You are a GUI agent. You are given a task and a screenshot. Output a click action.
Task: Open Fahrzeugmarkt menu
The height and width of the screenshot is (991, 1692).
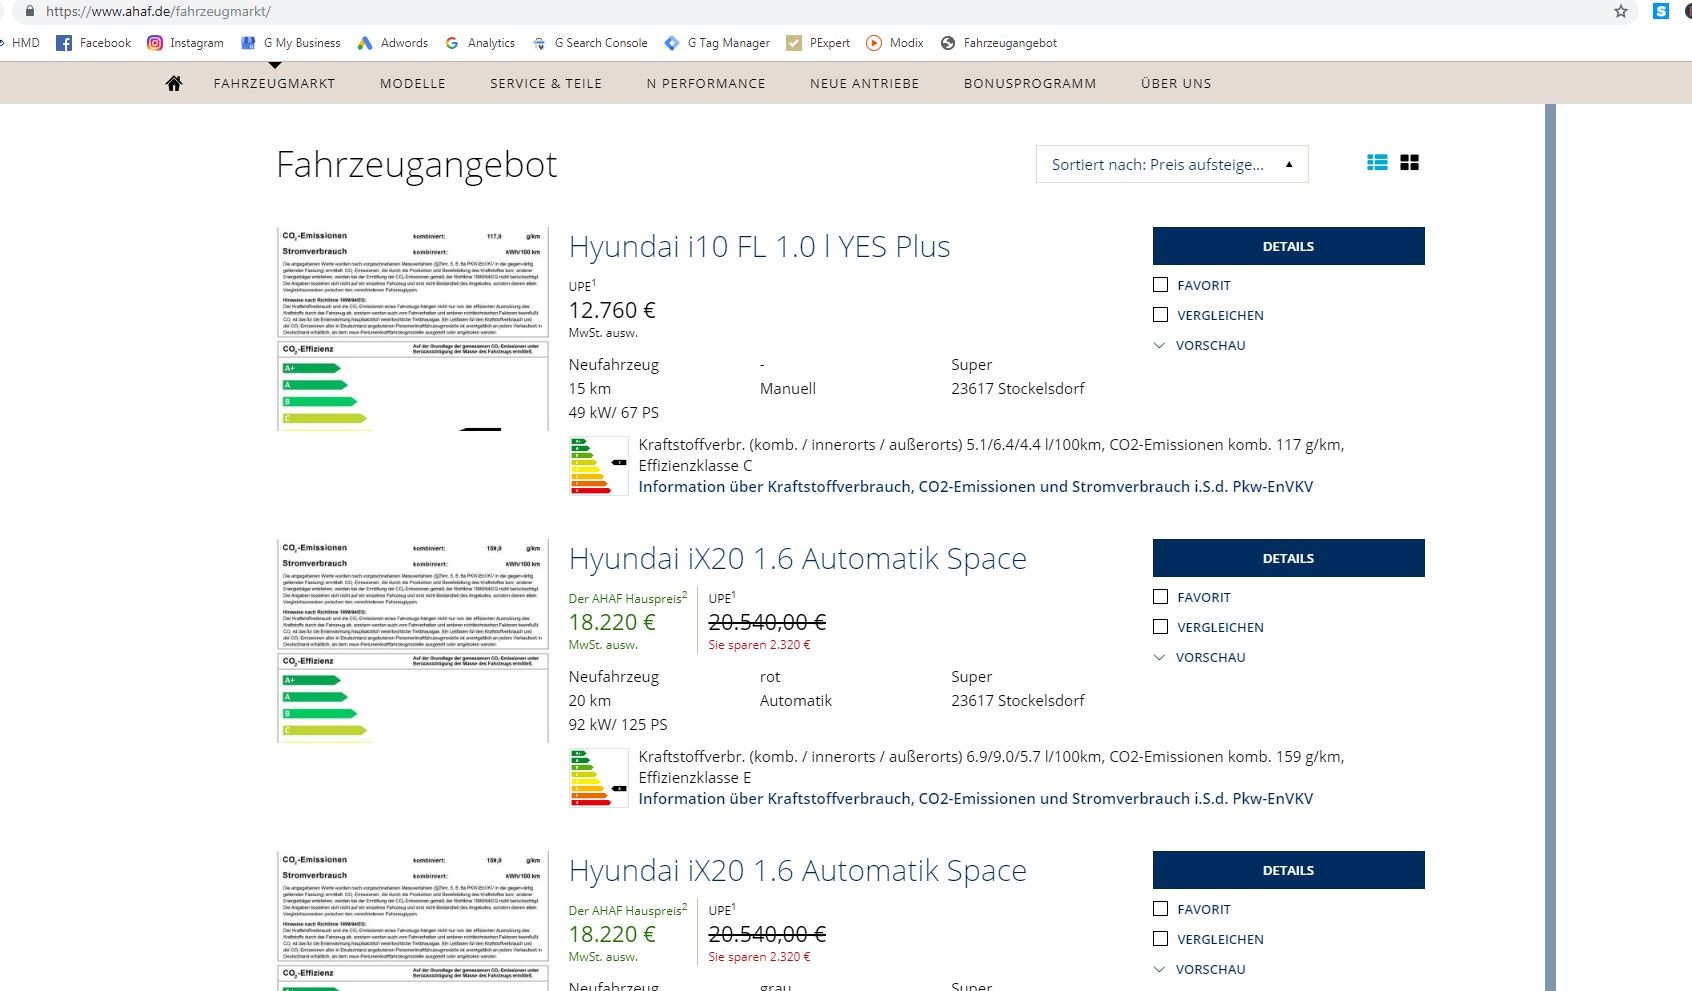coord(274,83)
